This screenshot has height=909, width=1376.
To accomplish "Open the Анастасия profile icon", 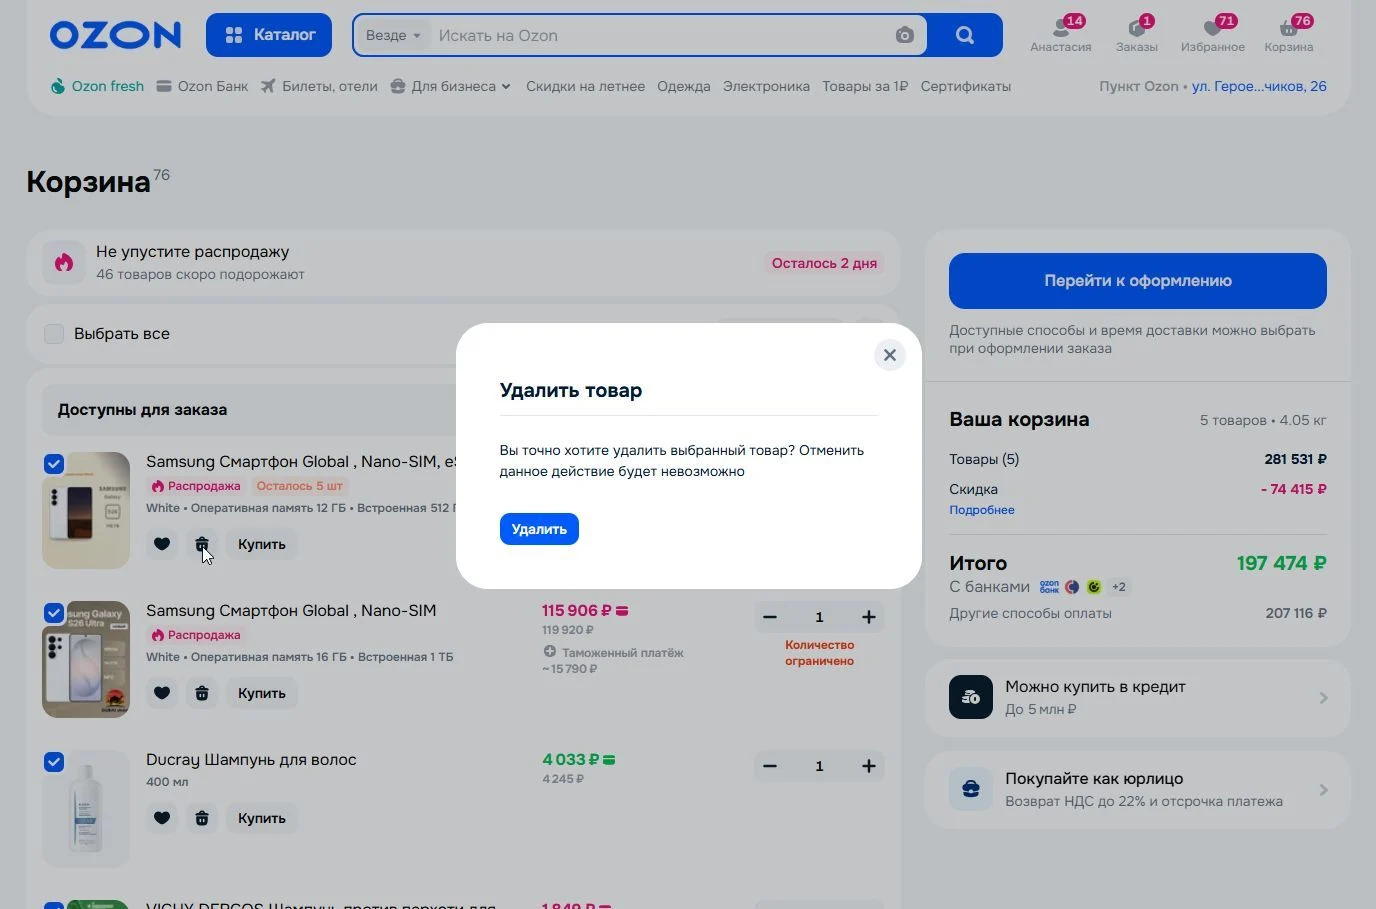I will tap(1061, 34).
